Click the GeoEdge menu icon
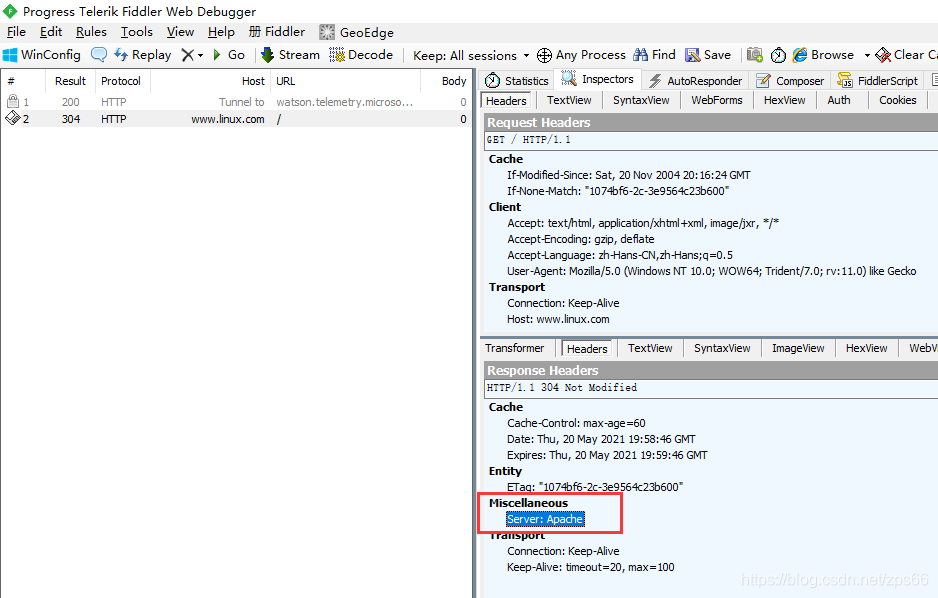Viewport: 938px width, 598px height. (327, 32)
